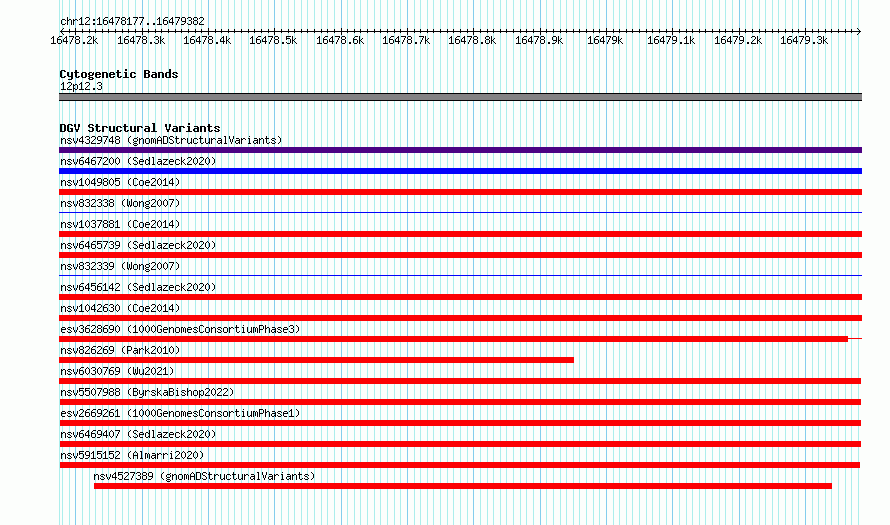Click the 16478.4k ruler label
This screenshot has height=525, width=890.
(x=207, y=40)
